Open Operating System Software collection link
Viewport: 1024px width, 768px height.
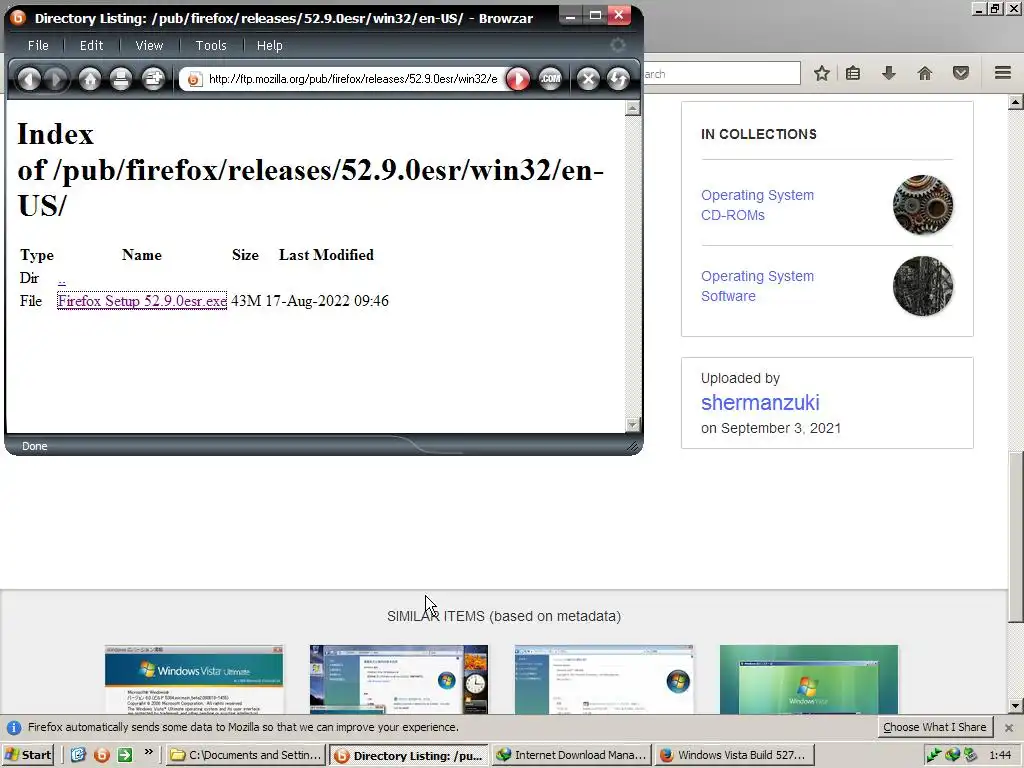tap(758, 286)
